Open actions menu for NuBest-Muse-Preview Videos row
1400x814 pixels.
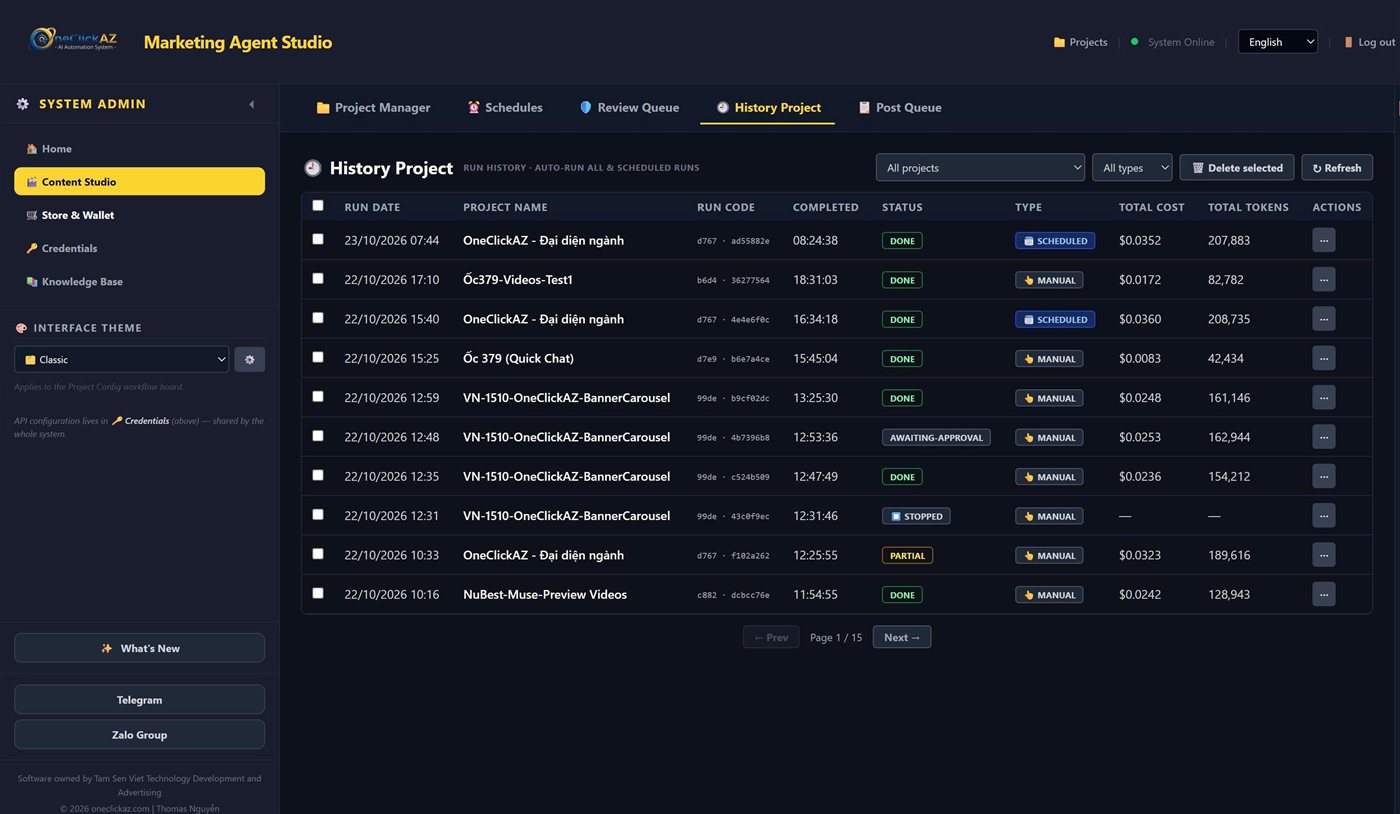click(1324, 595)
